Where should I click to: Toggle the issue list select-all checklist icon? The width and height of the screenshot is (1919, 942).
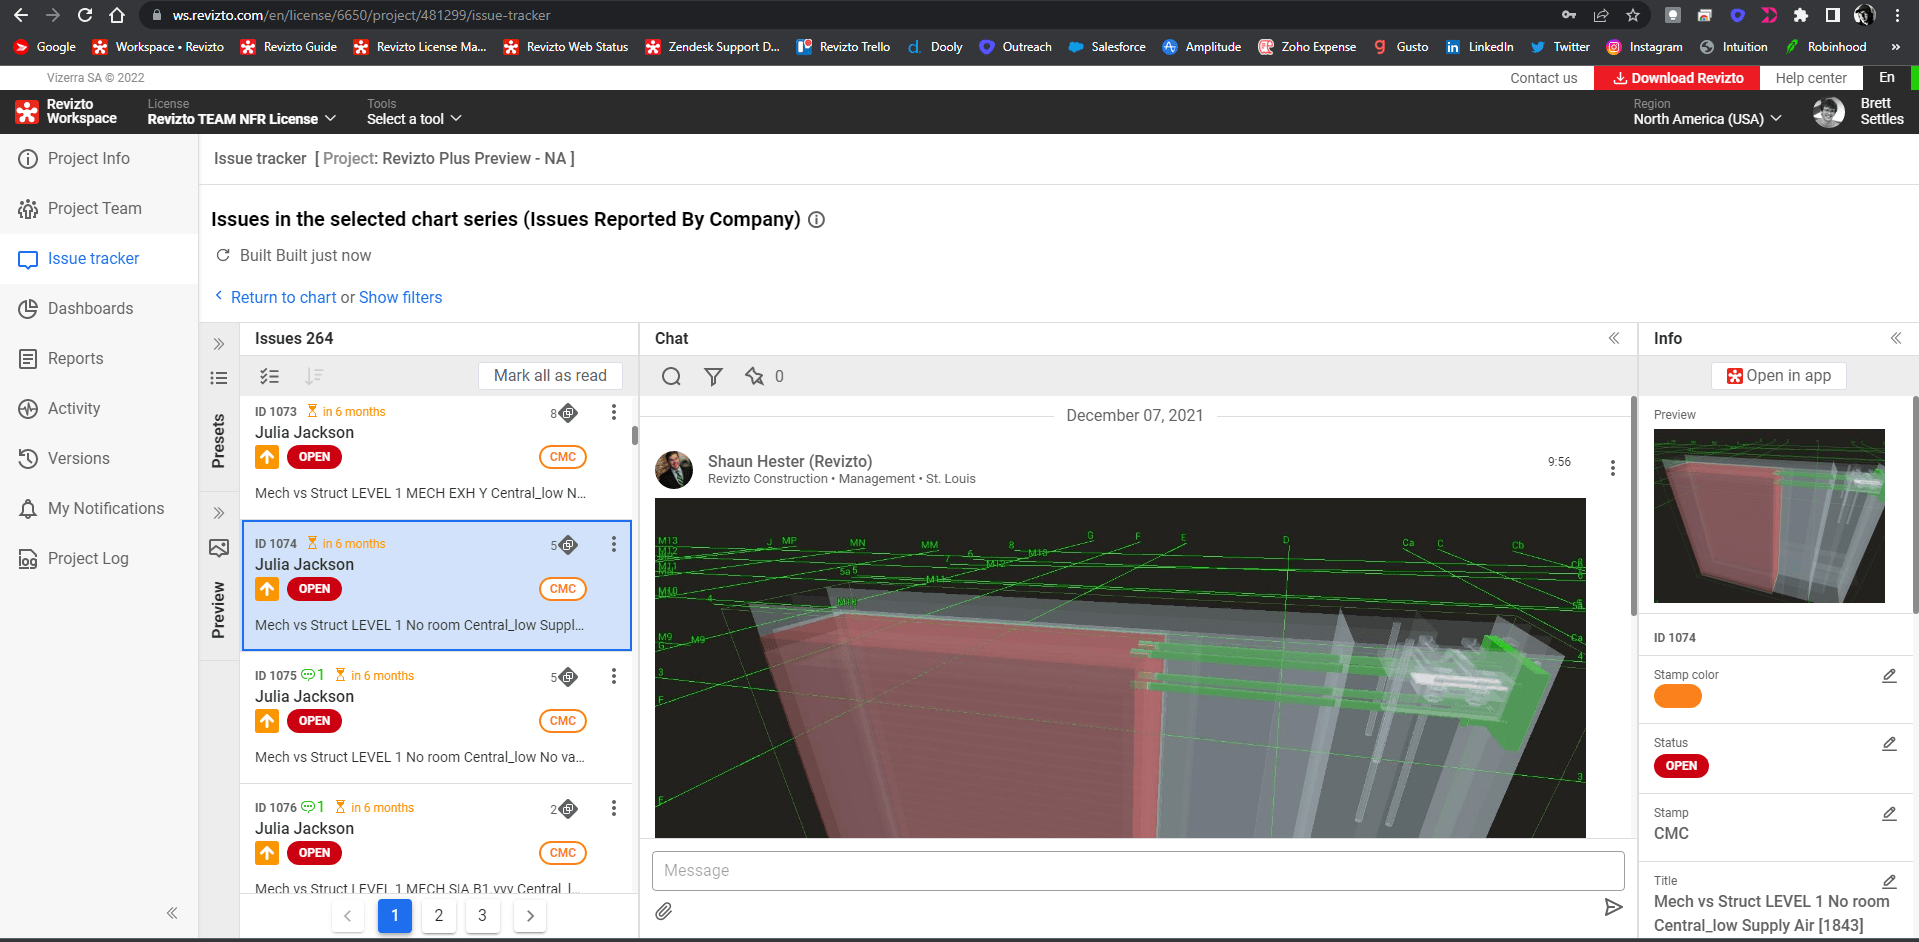[x=269, y=376]
